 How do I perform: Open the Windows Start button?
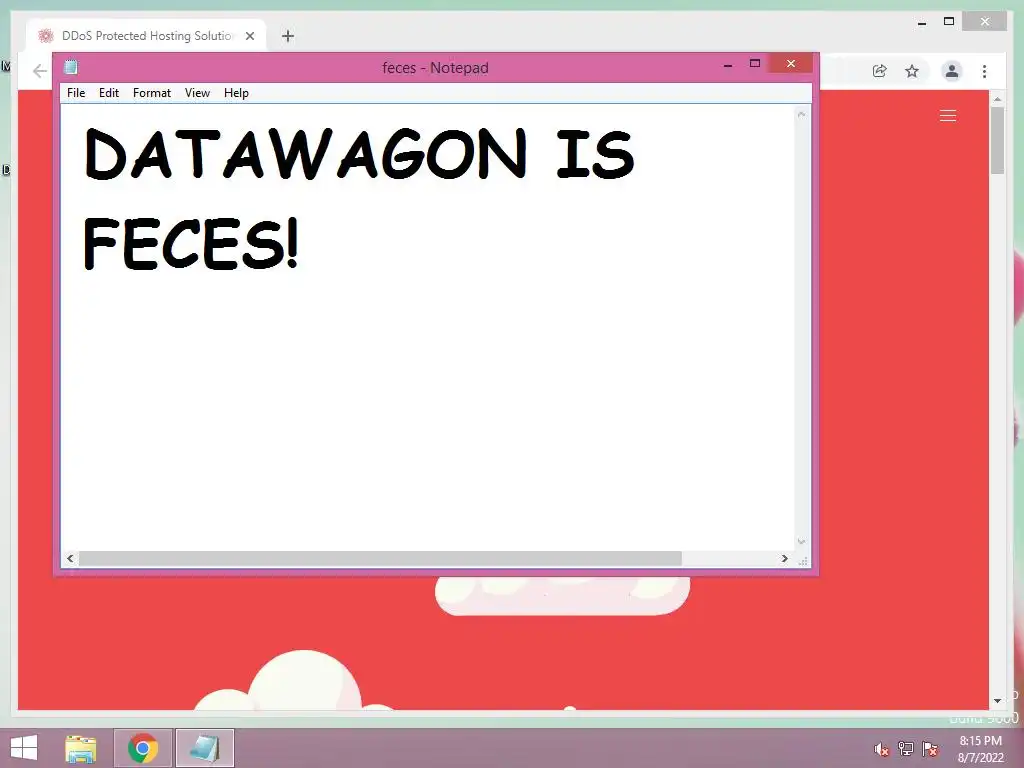pyautogui.click(x=24, y=748)
